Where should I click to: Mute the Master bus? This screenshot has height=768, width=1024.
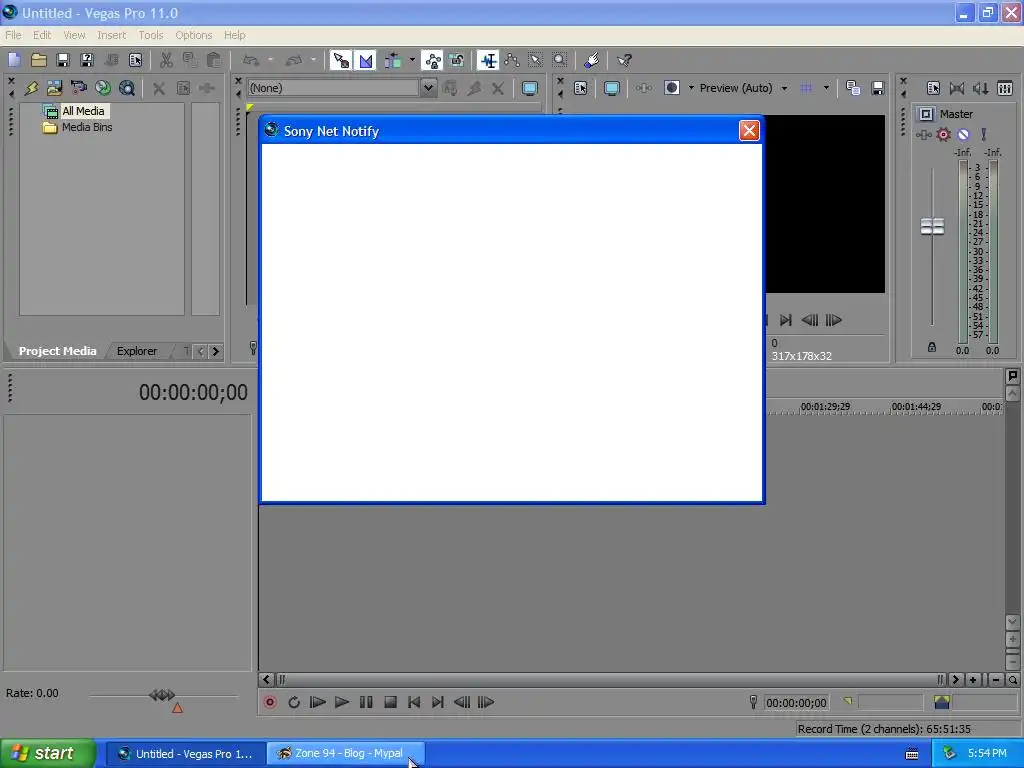pos(963,135)
